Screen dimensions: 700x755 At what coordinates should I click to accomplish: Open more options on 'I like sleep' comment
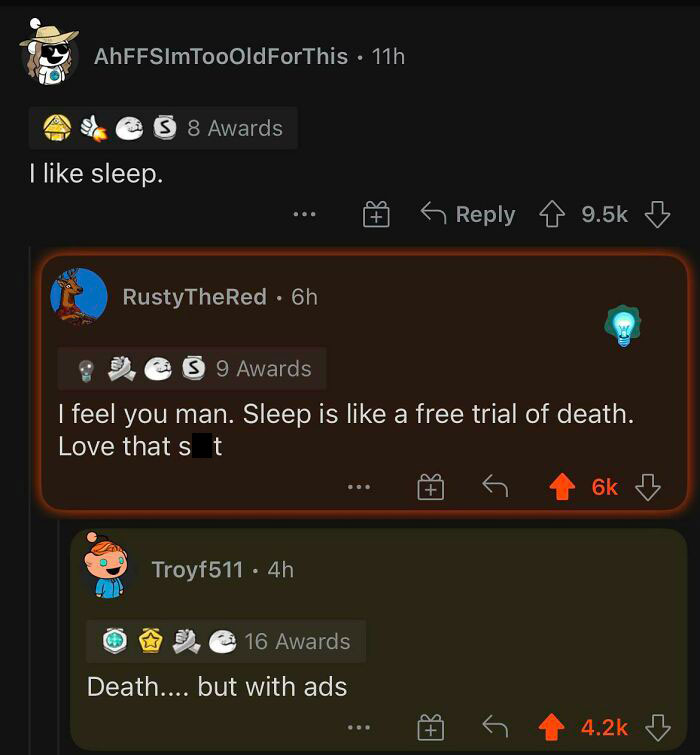click(305, 214)
